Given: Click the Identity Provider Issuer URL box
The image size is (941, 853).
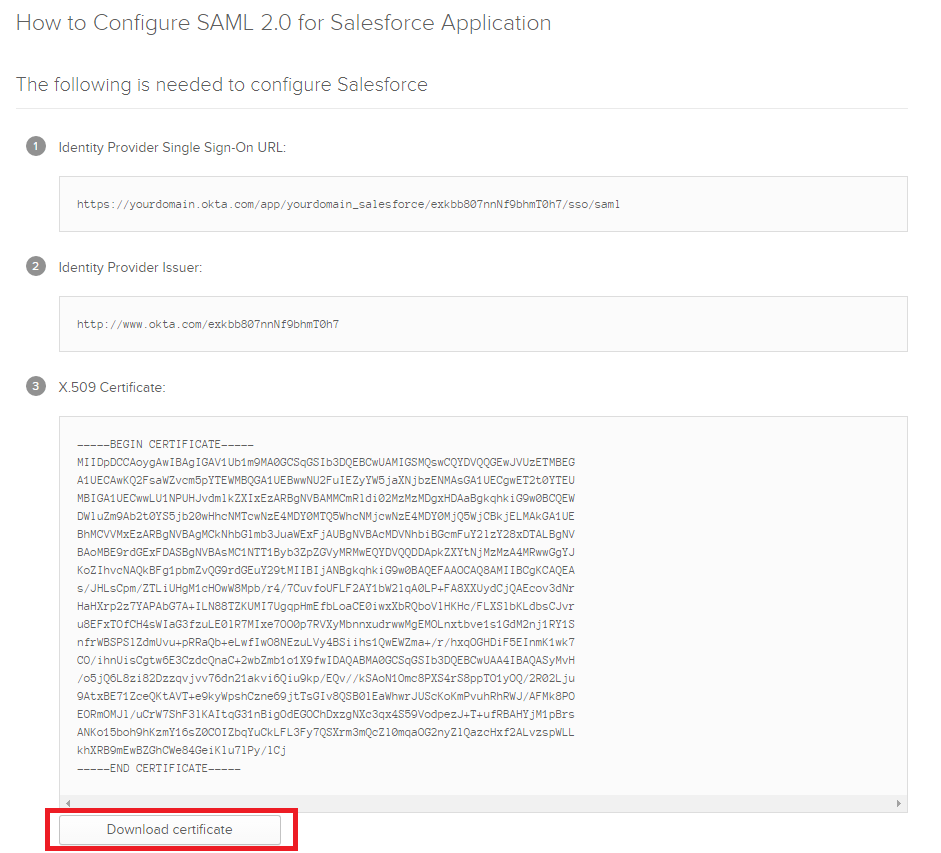Looking at the screenshot, I should pyautogui.click(x=483, y=324).
